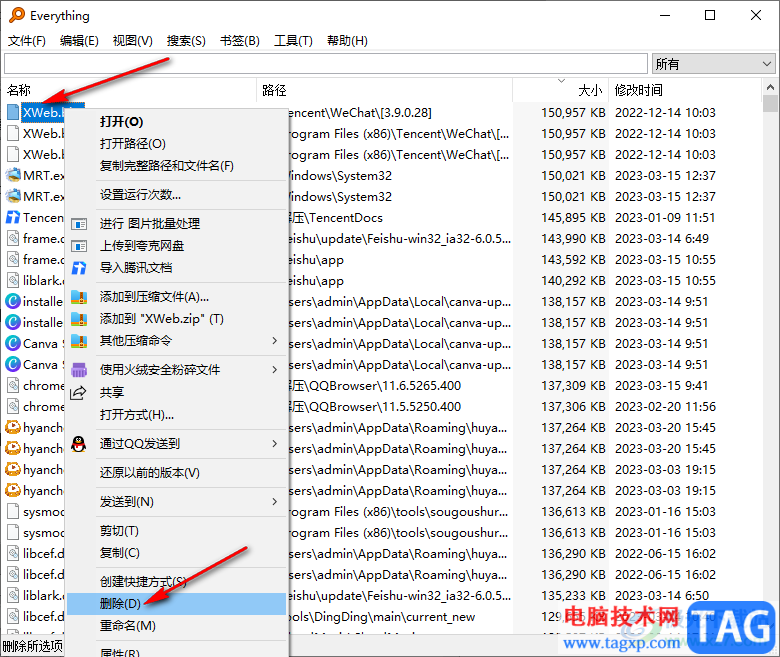
Task: Click size value 145,895 KB
Action: pyautogui.click(x=574, y=217)
